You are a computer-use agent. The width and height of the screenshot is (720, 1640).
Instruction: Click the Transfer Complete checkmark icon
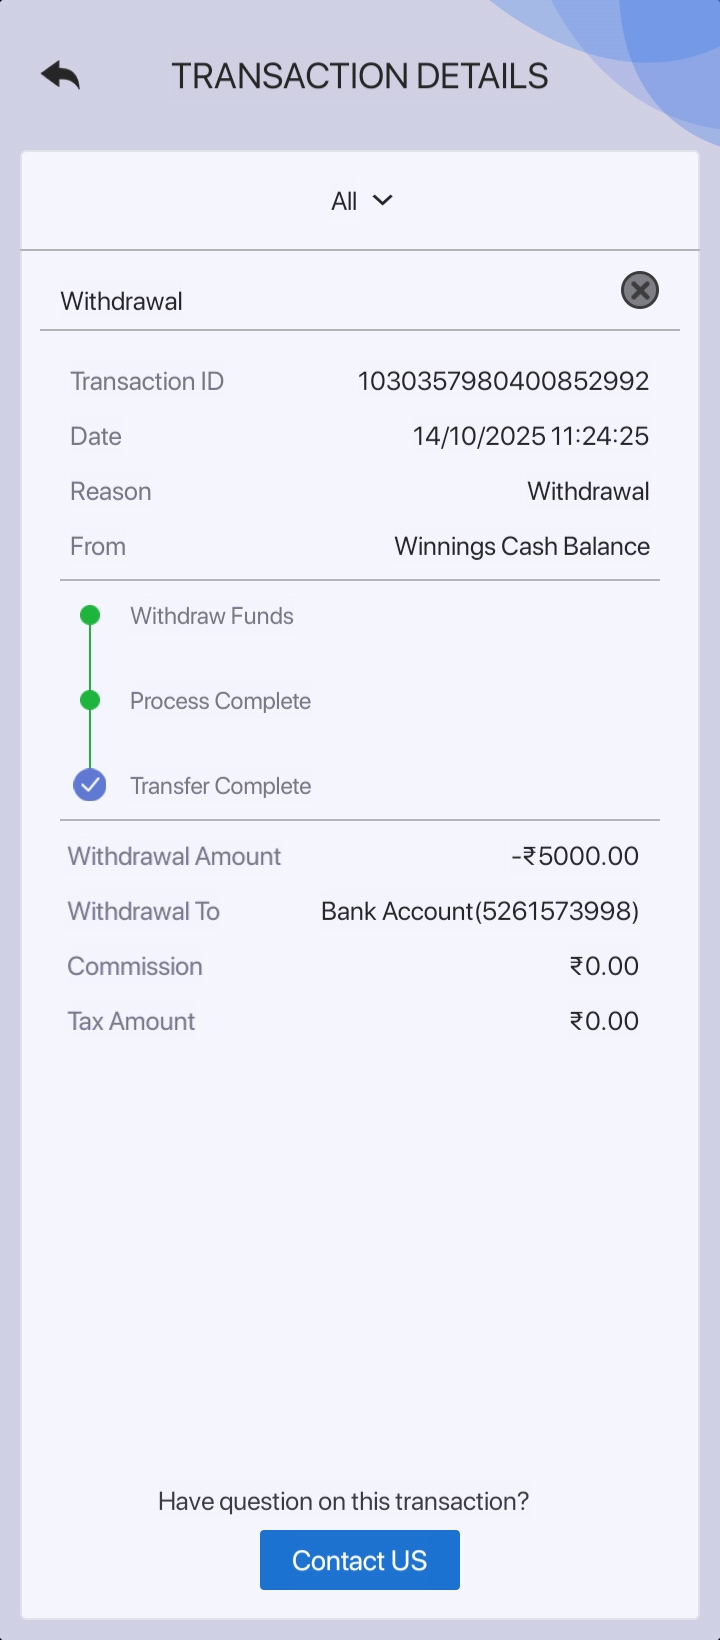click(90, 785)
